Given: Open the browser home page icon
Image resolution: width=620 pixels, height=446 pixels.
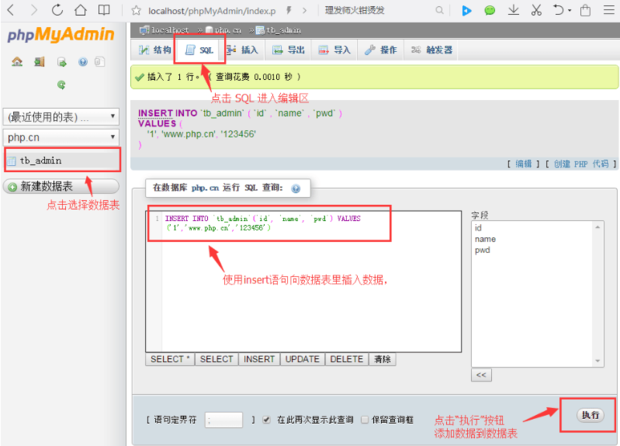Looking at the screenshot, I should [x=81, y=10].
